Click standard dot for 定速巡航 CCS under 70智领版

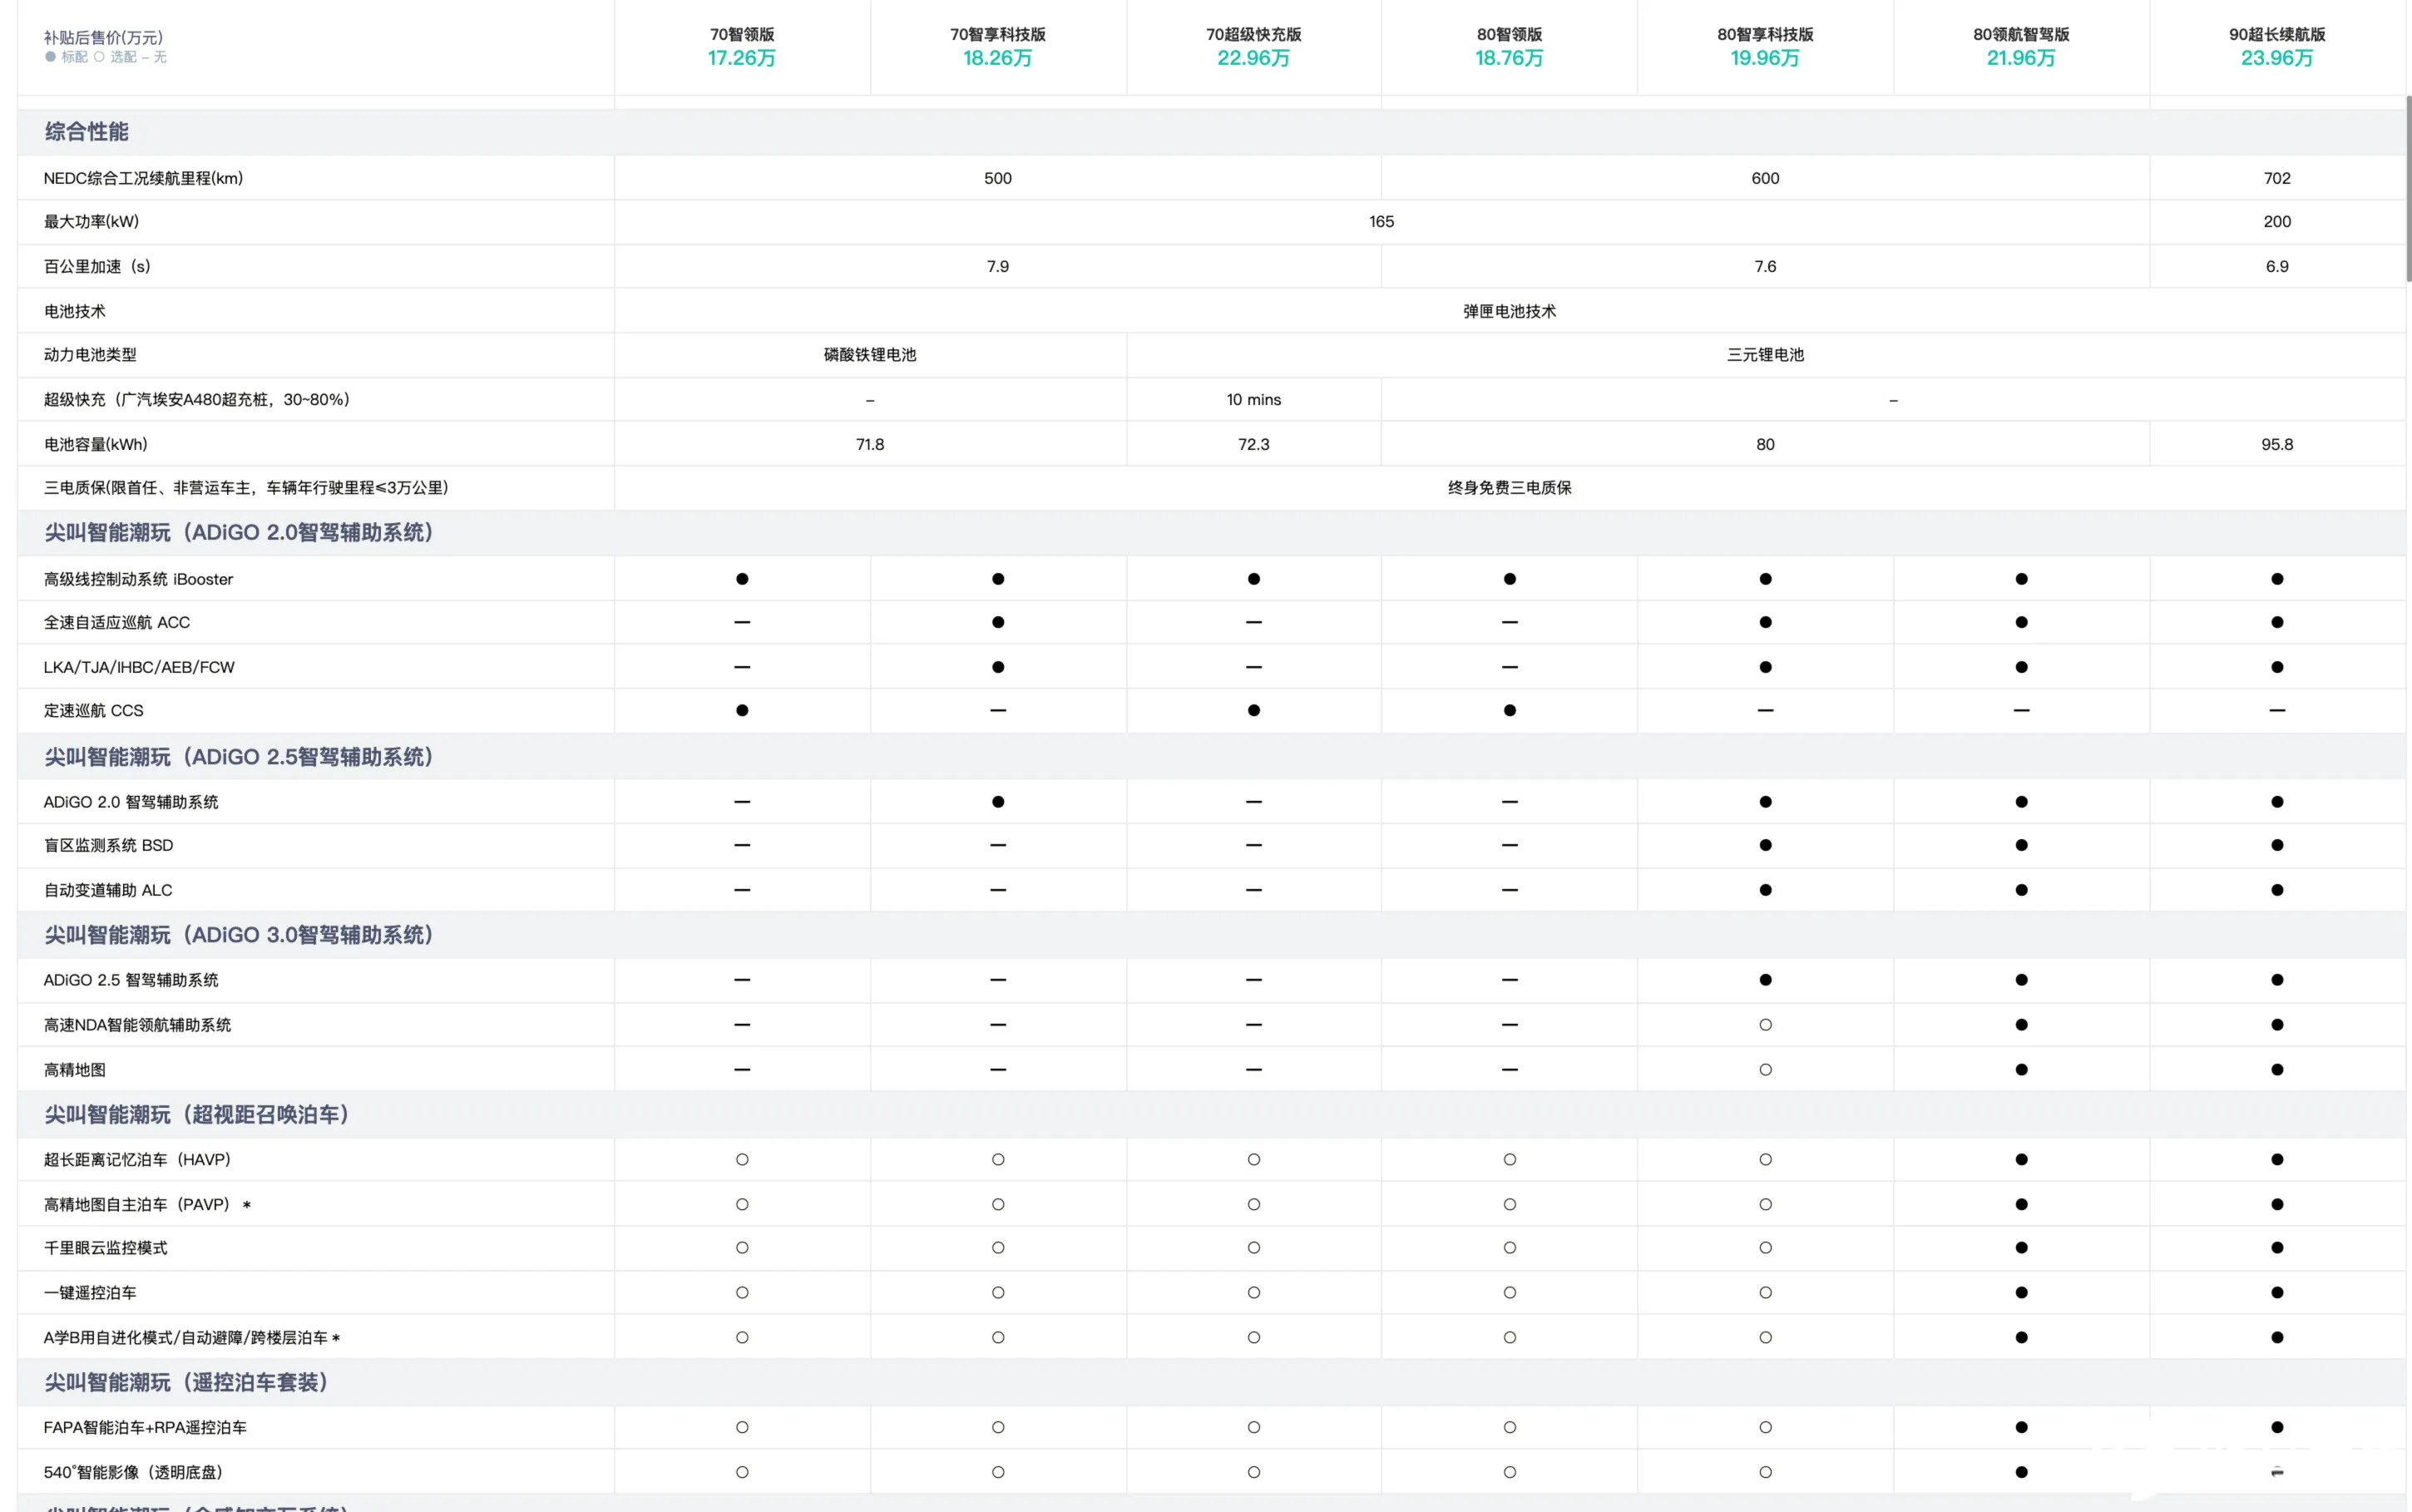(742, 711)
